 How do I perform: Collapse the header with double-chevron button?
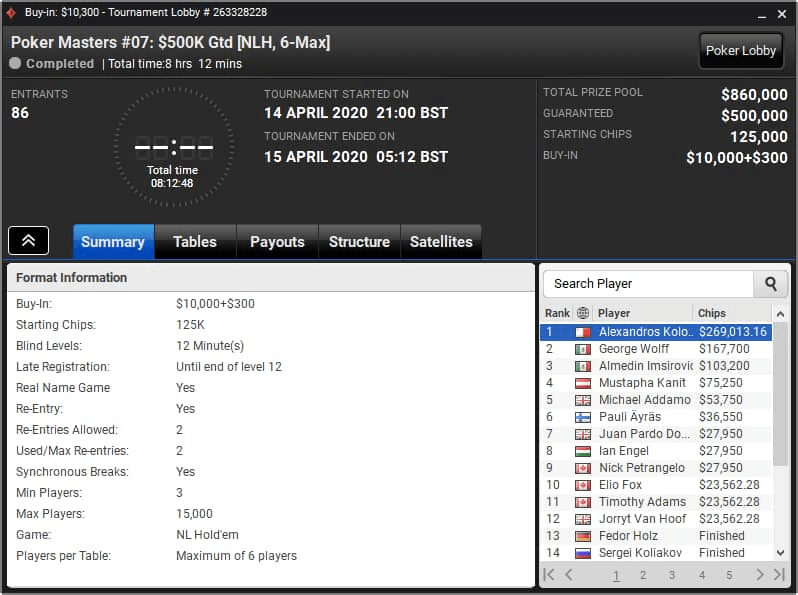(x=28, y=240)
